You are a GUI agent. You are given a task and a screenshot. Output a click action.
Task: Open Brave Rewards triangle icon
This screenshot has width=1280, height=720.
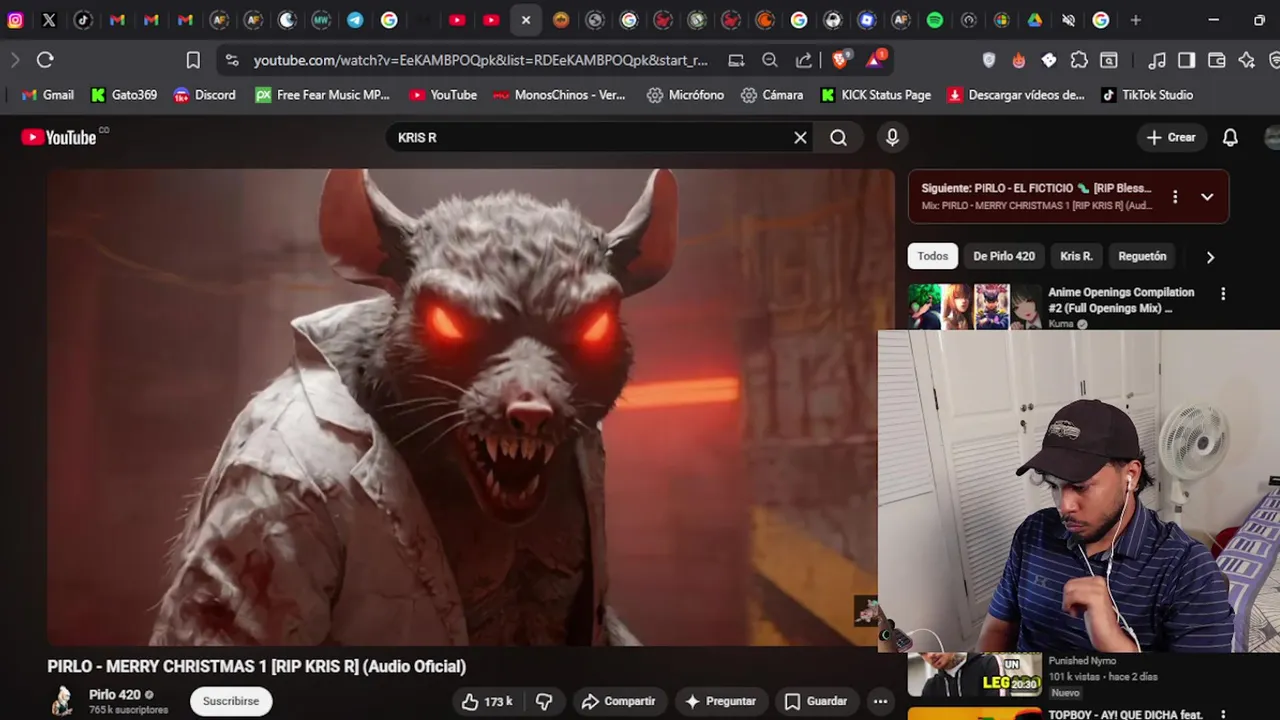click(876, 60)
